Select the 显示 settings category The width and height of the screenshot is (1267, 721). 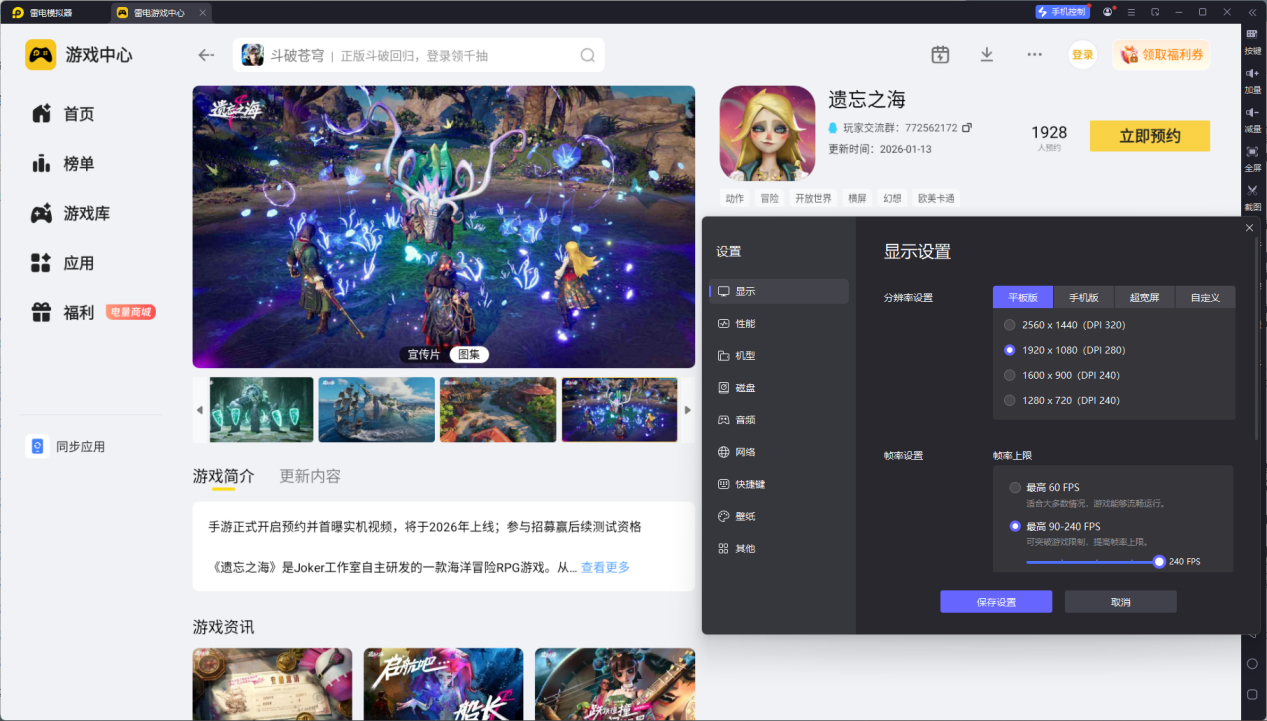(779, 292)
